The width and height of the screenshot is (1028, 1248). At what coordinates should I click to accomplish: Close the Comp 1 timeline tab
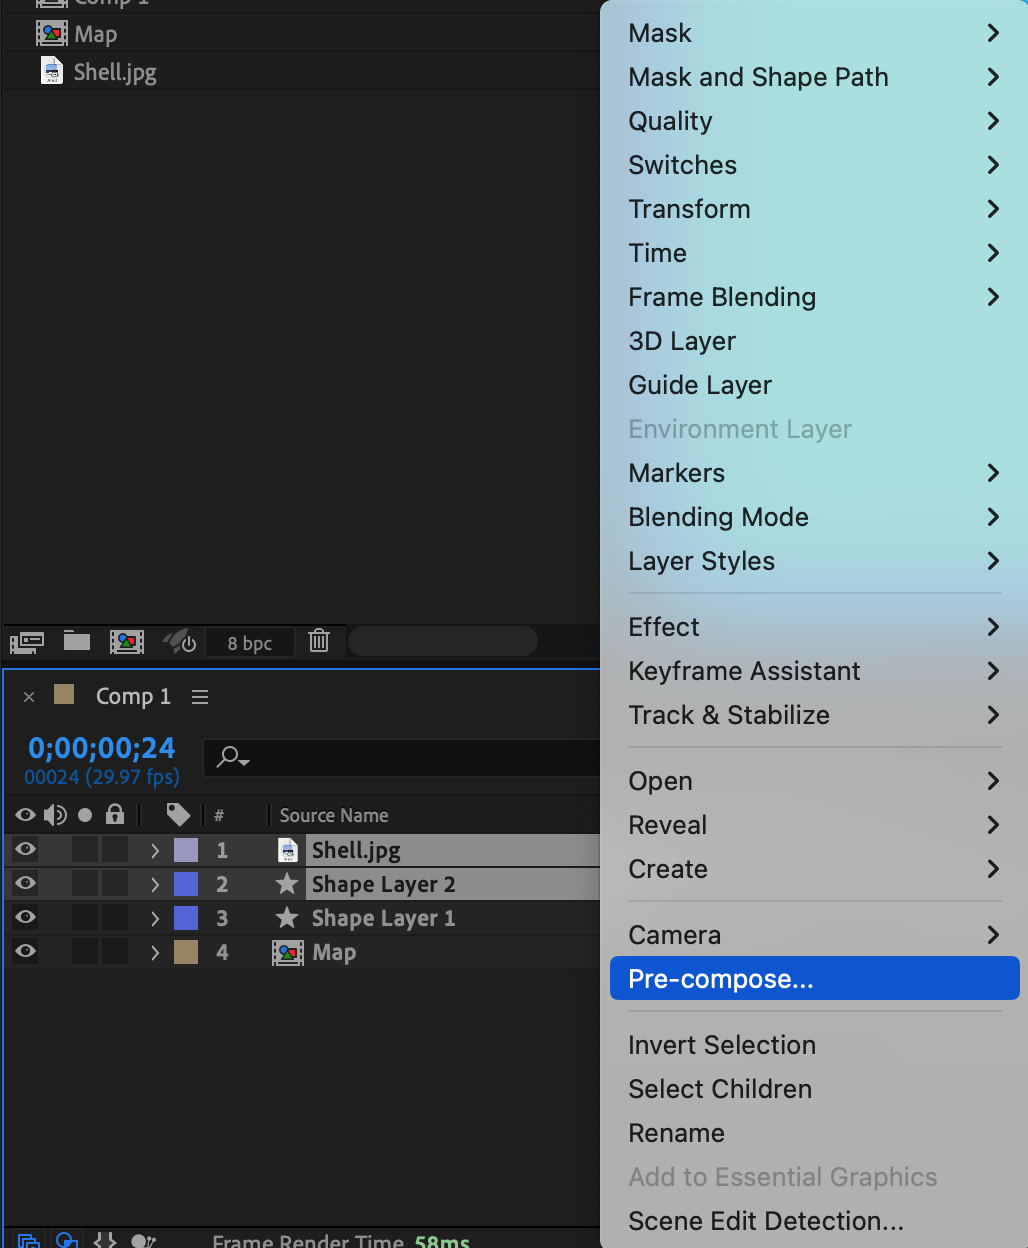[x=29, y=697]
